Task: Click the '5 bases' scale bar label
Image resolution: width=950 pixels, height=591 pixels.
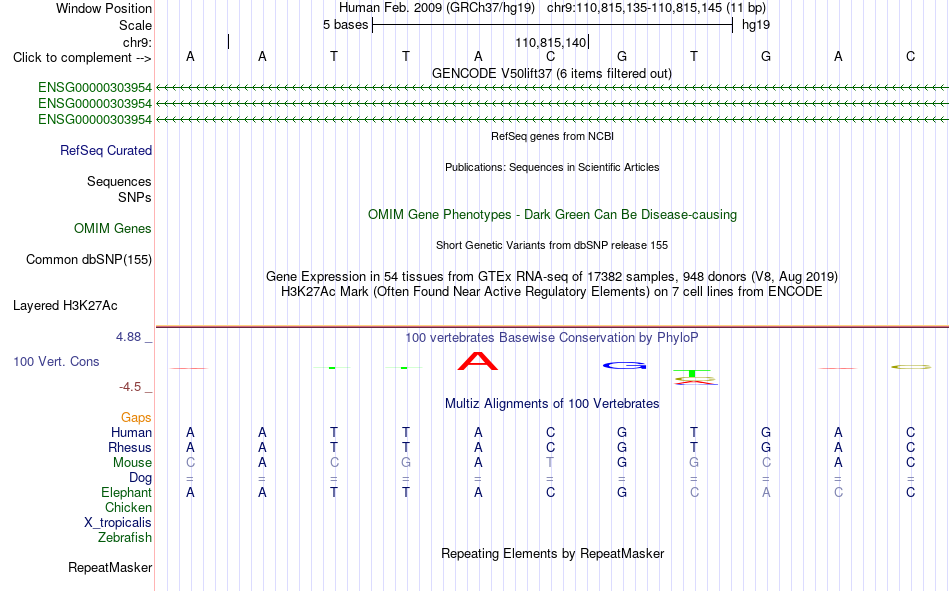Action: pos(345,25)
